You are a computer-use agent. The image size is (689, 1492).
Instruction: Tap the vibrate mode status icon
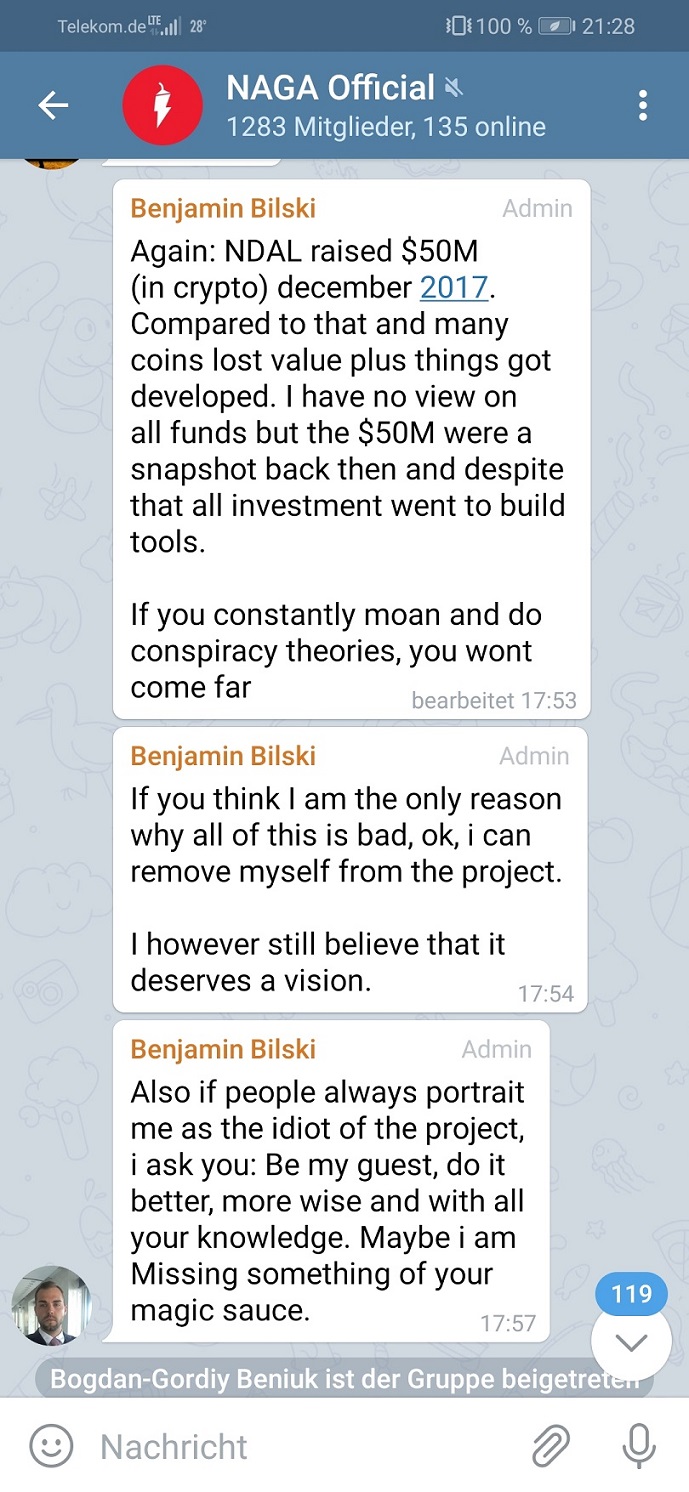point(458,26)
